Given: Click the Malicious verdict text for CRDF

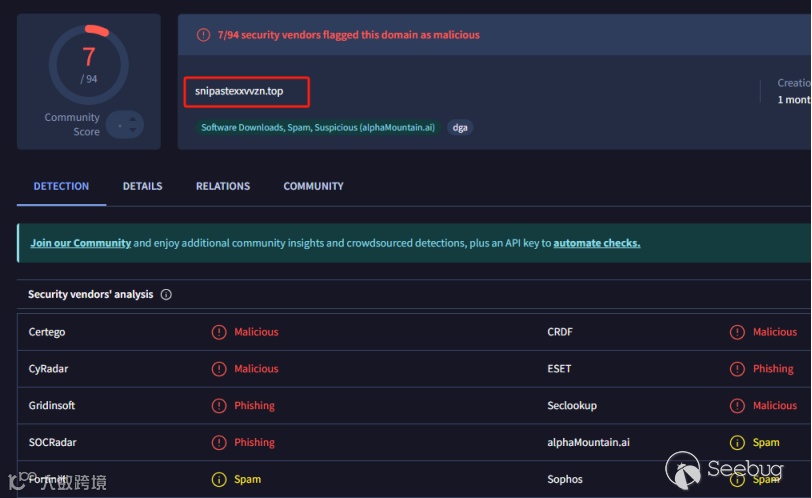Looking at the screenshot, I should point(775,332).
